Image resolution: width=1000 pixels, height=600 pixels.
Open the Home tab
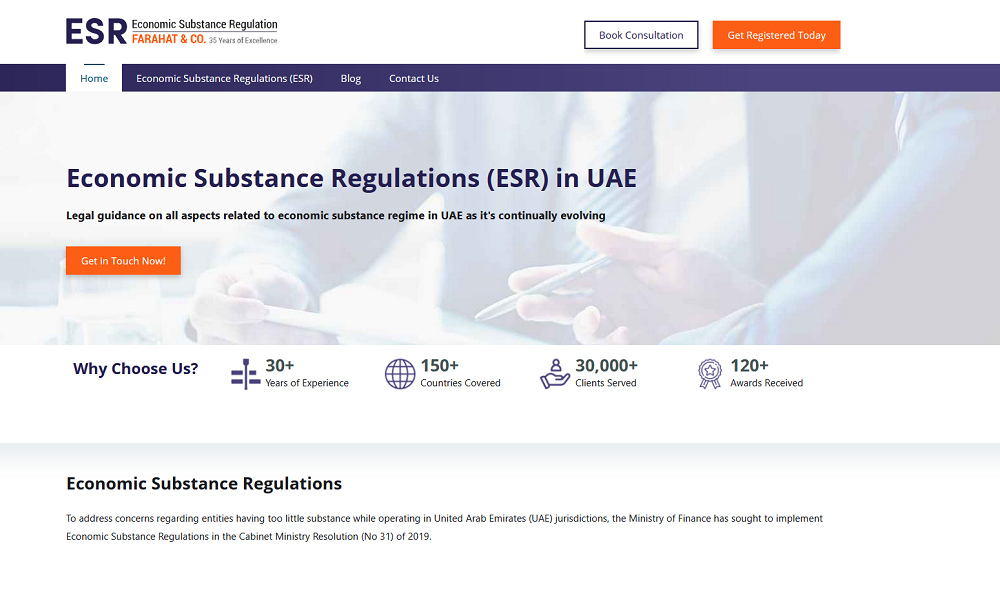(94, 78)
